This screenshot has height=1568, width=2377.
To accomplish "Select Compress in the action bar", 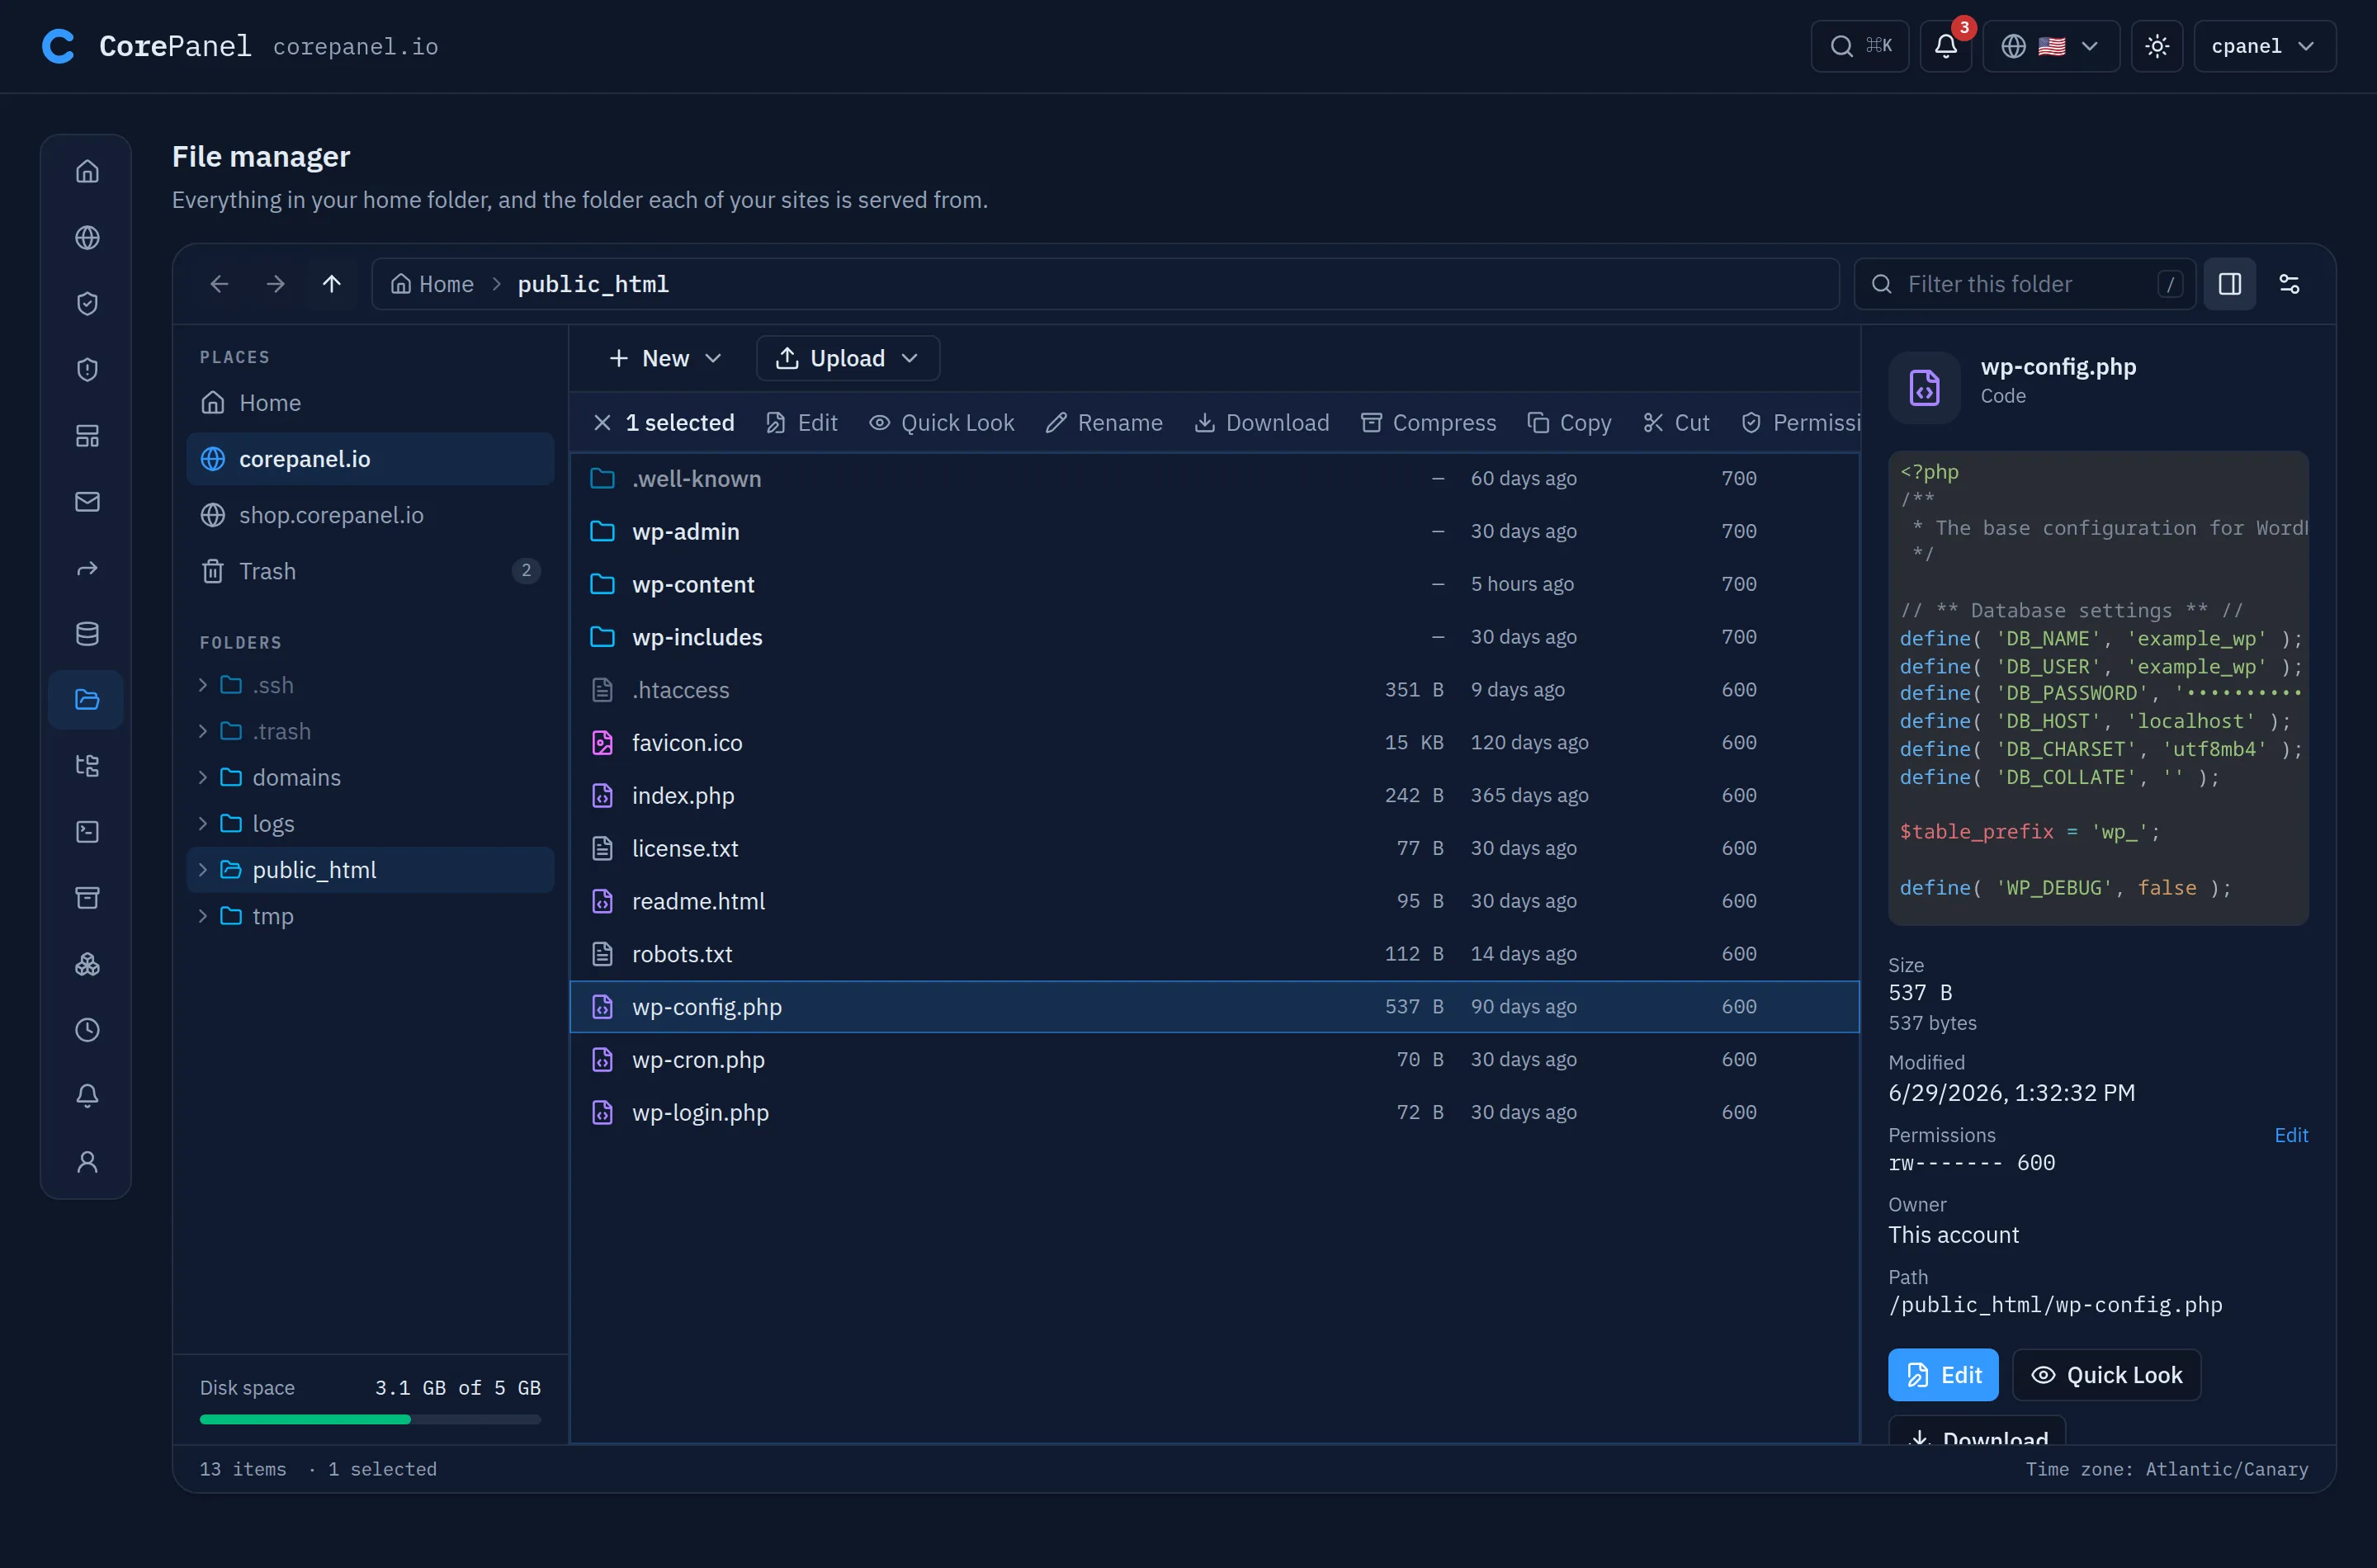I will [1428, 423].
